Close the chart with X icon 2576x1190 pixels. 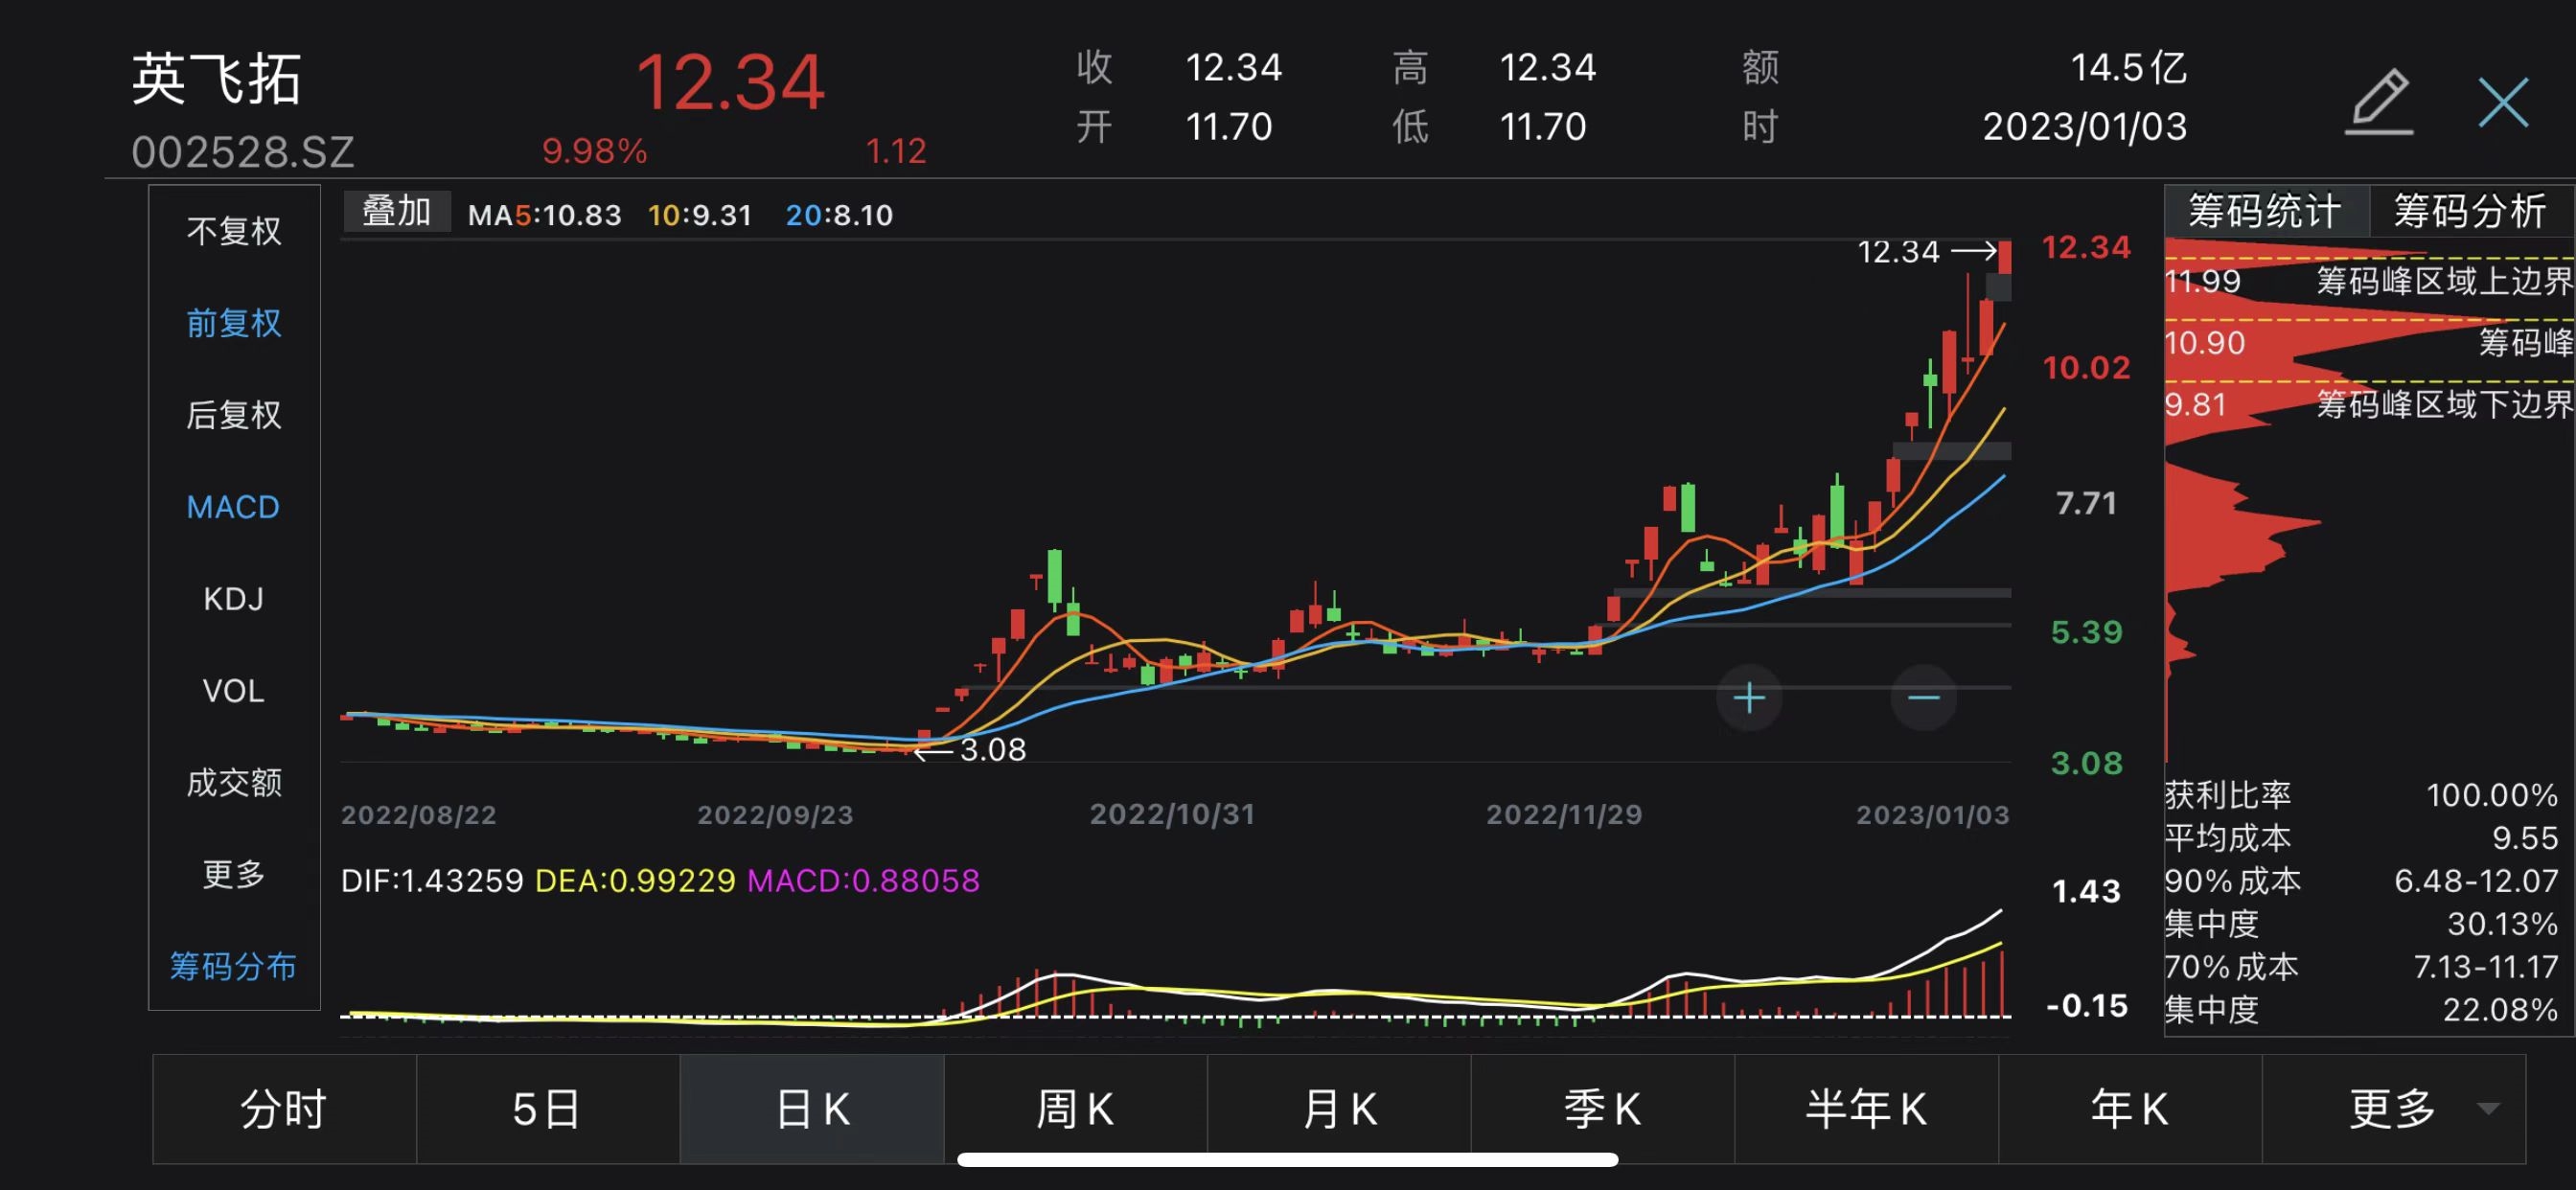coord(2503,102)
